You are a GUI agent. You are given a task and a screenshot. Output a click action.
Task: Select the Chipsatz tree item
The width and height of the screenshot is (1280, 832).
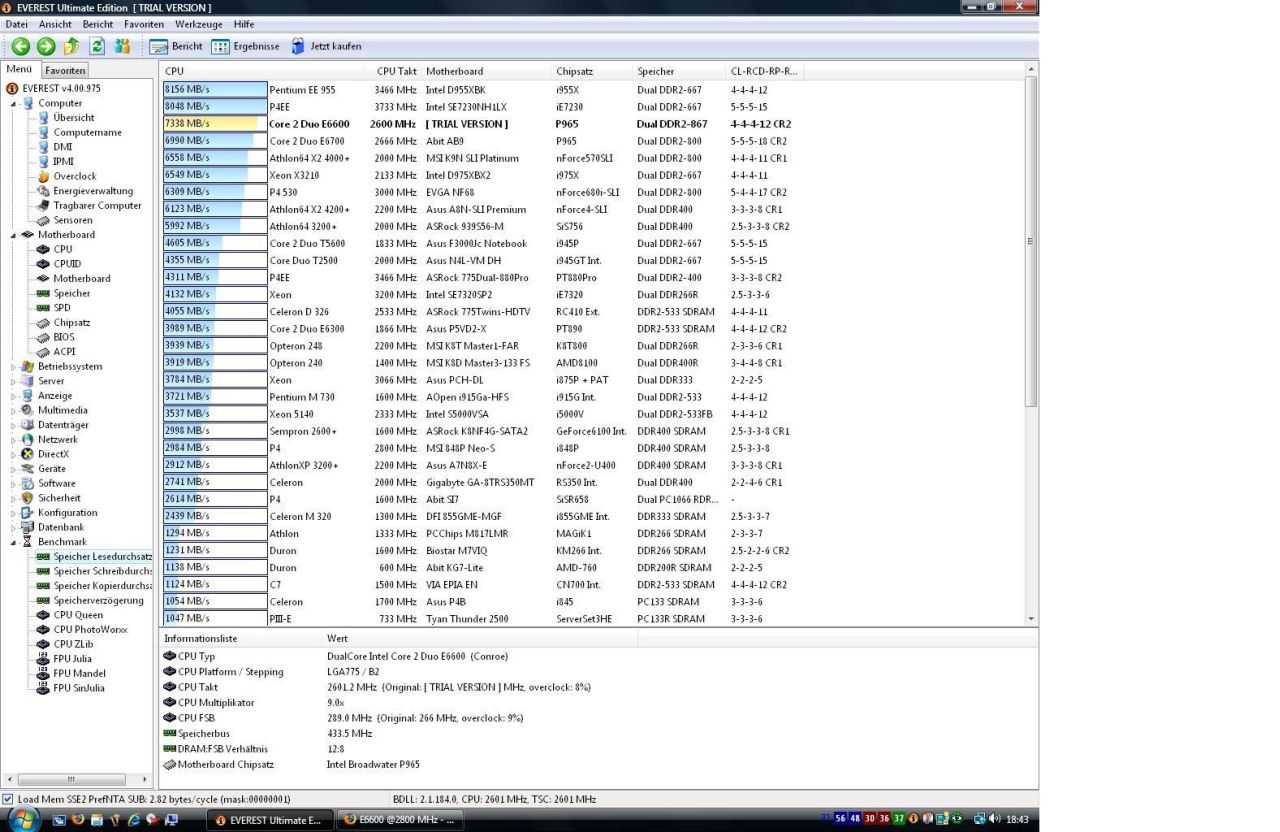click(72, 323)
